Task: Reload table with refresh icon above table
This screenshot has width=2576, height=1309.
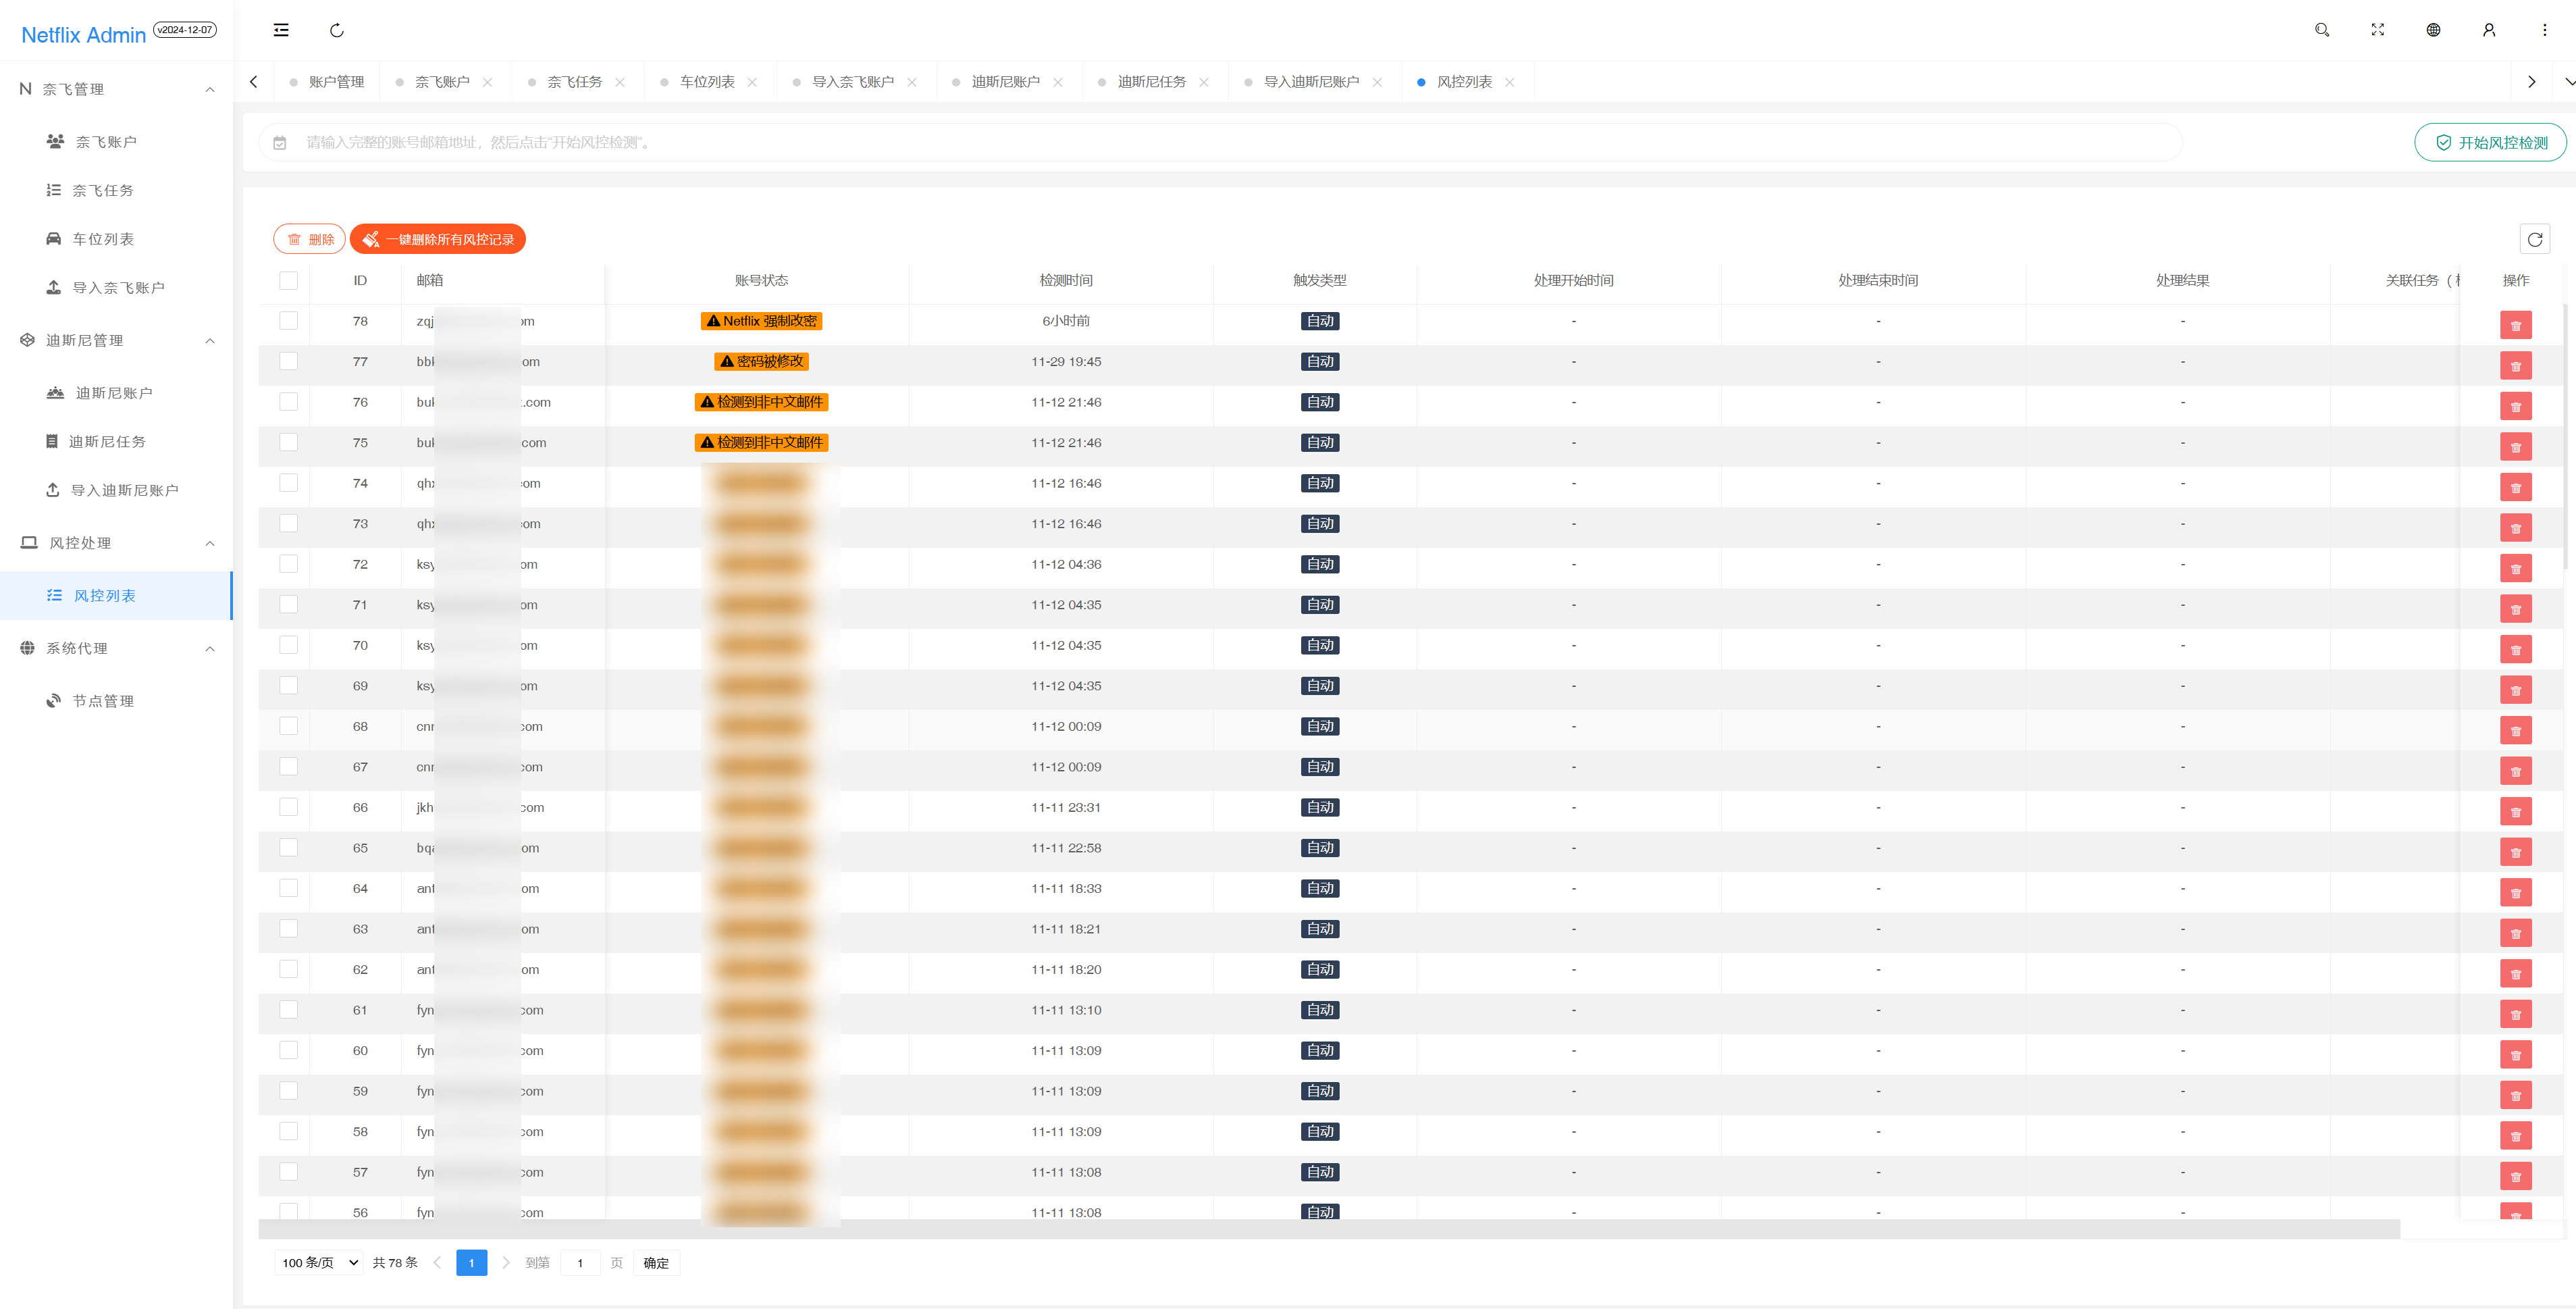Action: tap(2534, 239)
